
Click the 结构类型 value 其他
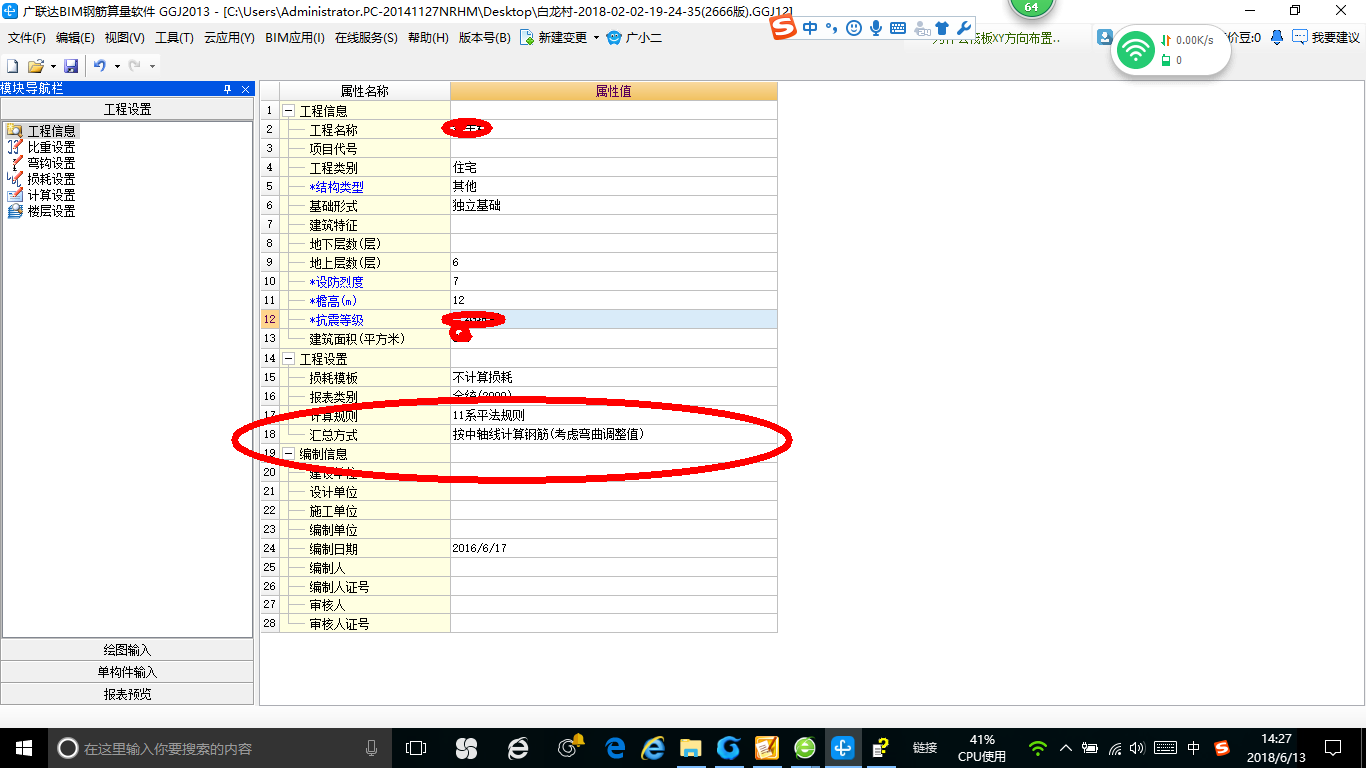[x=614, y=187]
